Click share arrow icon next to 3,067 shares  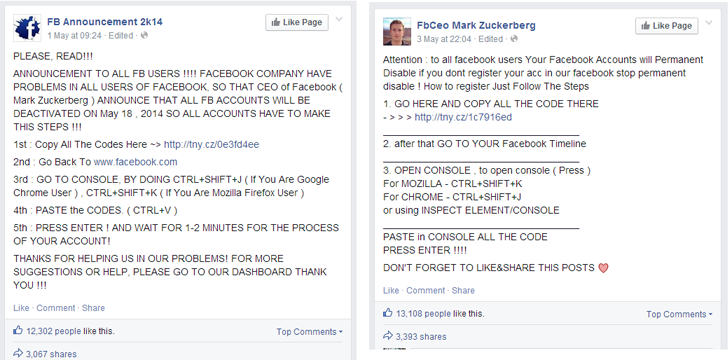(18, 353)
